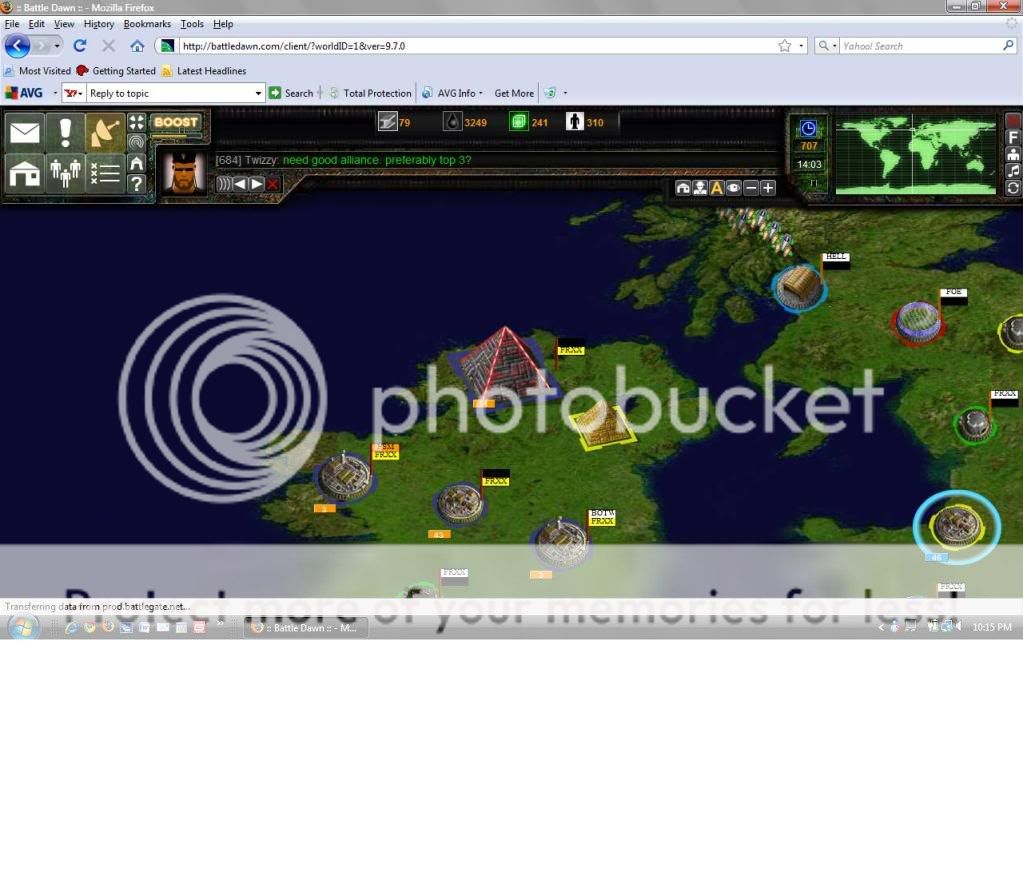Go back with Firefox back arrow
The height and width of the screenshot is (872, 1023).
pos(18,46)
